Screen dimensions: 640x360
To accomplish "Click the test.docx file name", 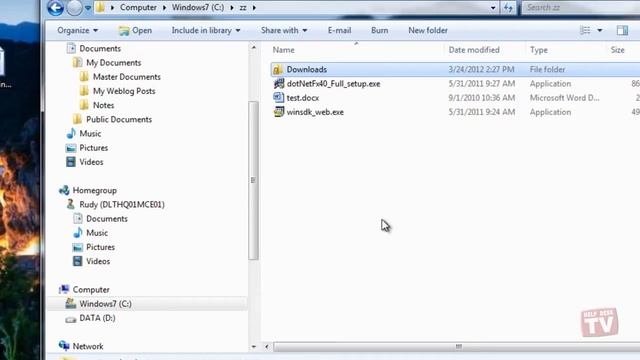I will pos(302,98).
